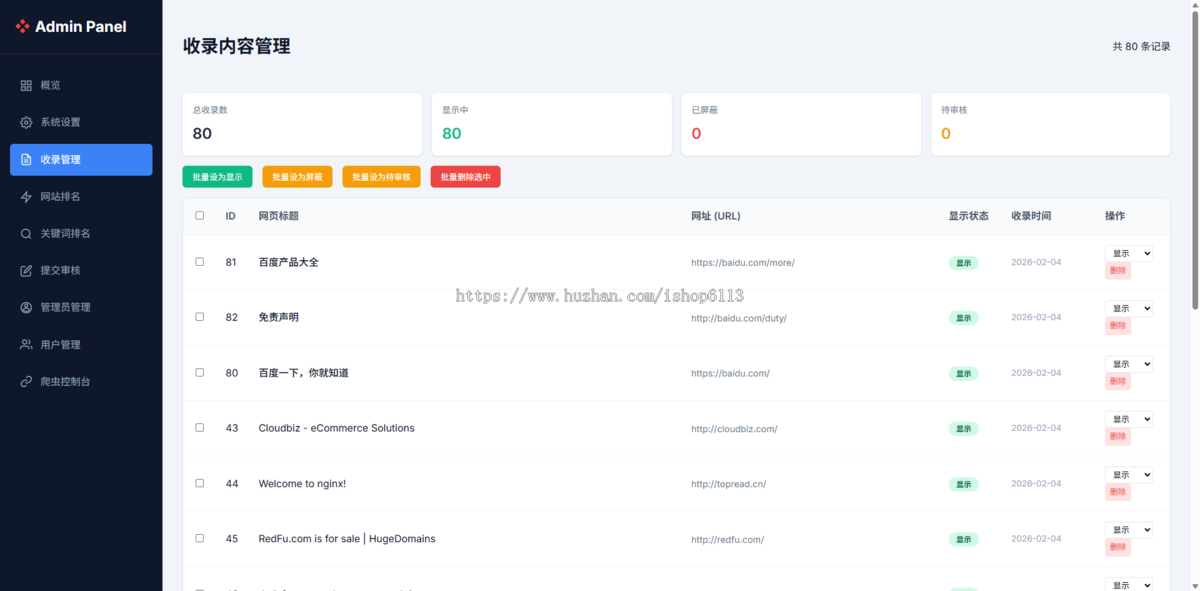Click the edit icon for 提交审核
This screenshot has height=591, width=1200.
tap(26, 271)
